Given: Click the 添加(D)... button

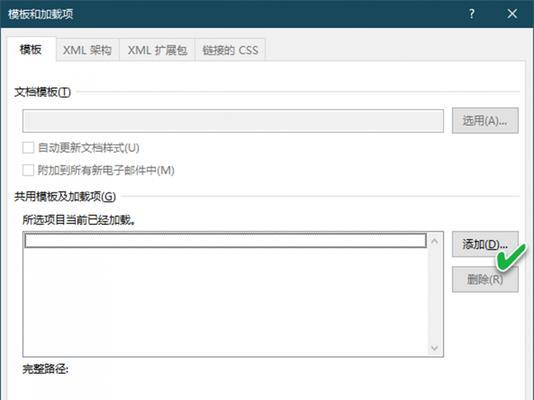Looking at the screenshot, I should (485, 244).
